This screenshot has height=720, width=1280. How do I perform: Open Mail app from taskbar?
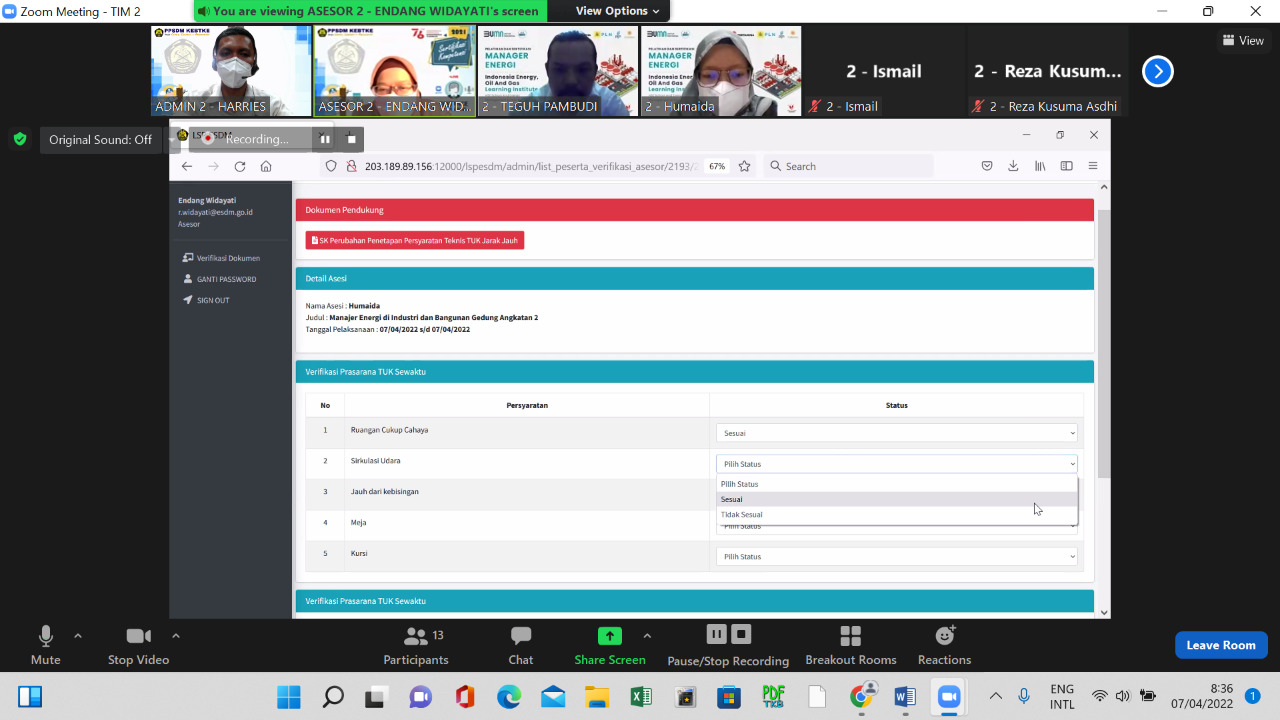click(x=553, y=697)
